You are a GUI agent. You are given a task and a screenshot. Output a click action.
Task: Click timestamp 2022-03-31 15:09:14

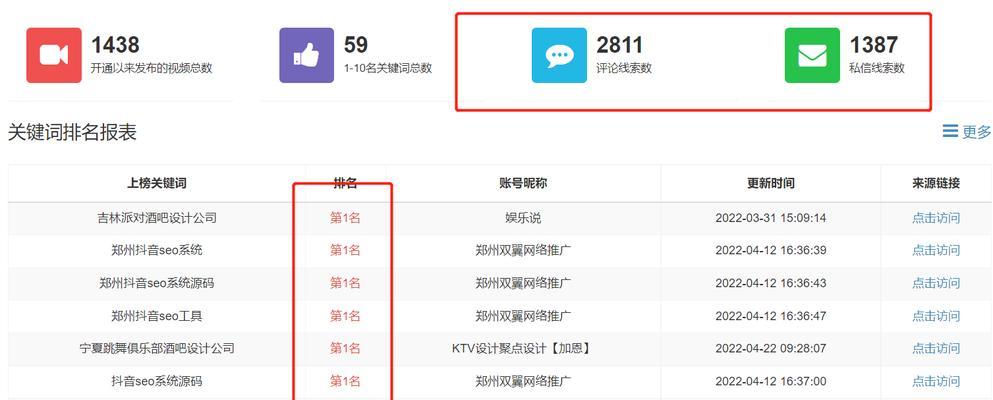pos(771,218)
